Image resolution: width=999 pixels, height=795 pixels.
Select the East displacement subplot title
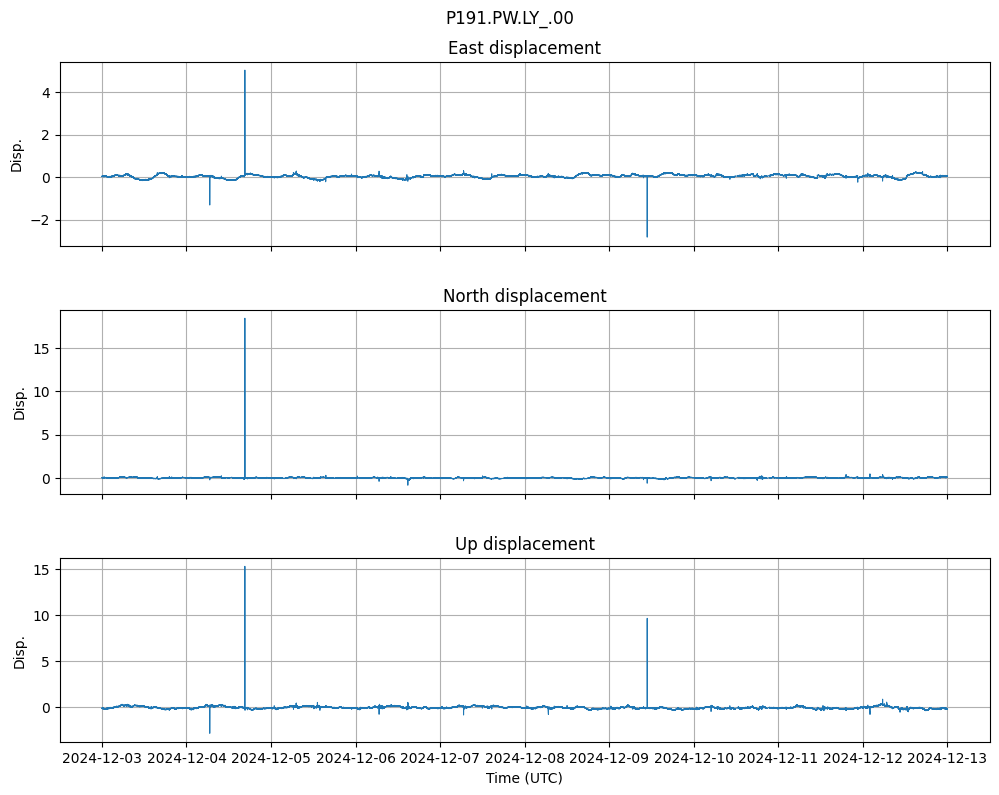click(524, 48)
